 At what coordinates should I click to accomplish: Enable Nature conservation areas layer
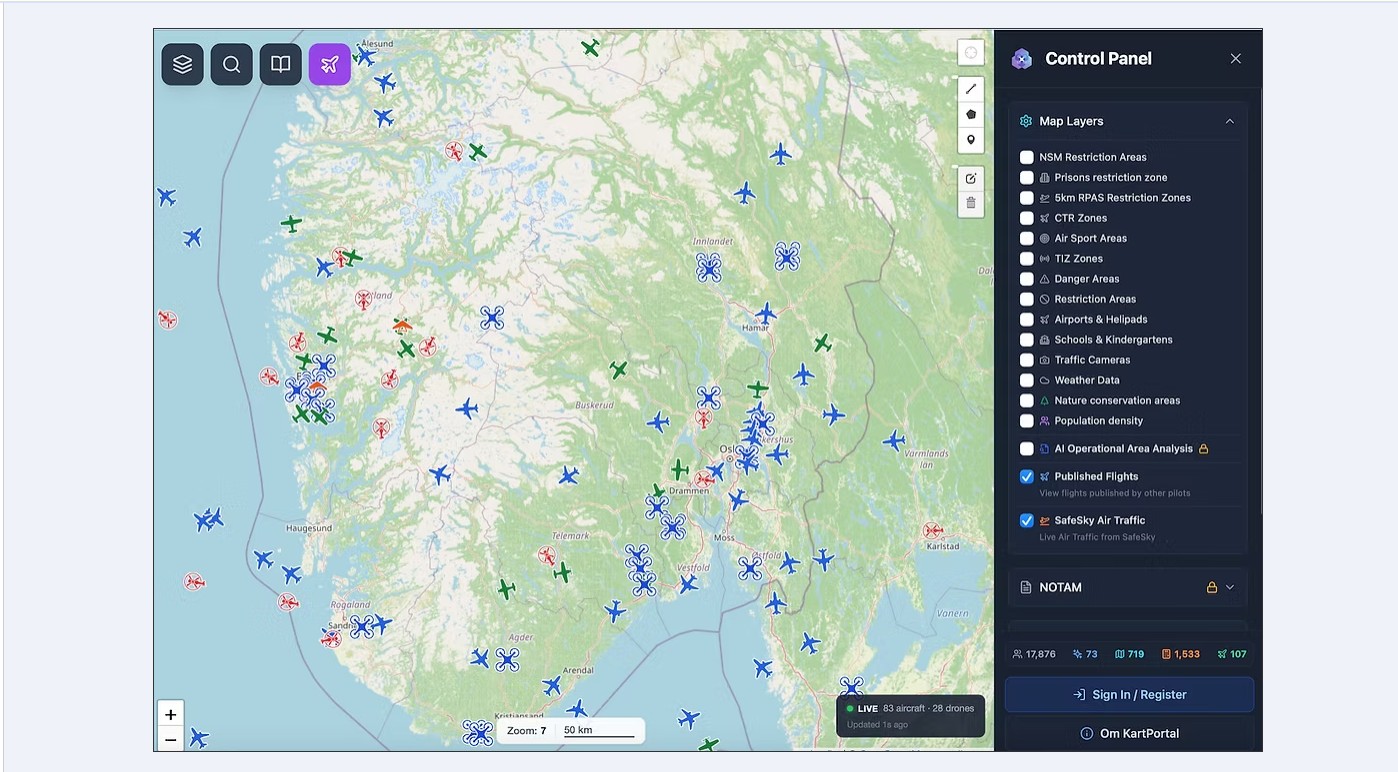click(x=1027, y=400)
